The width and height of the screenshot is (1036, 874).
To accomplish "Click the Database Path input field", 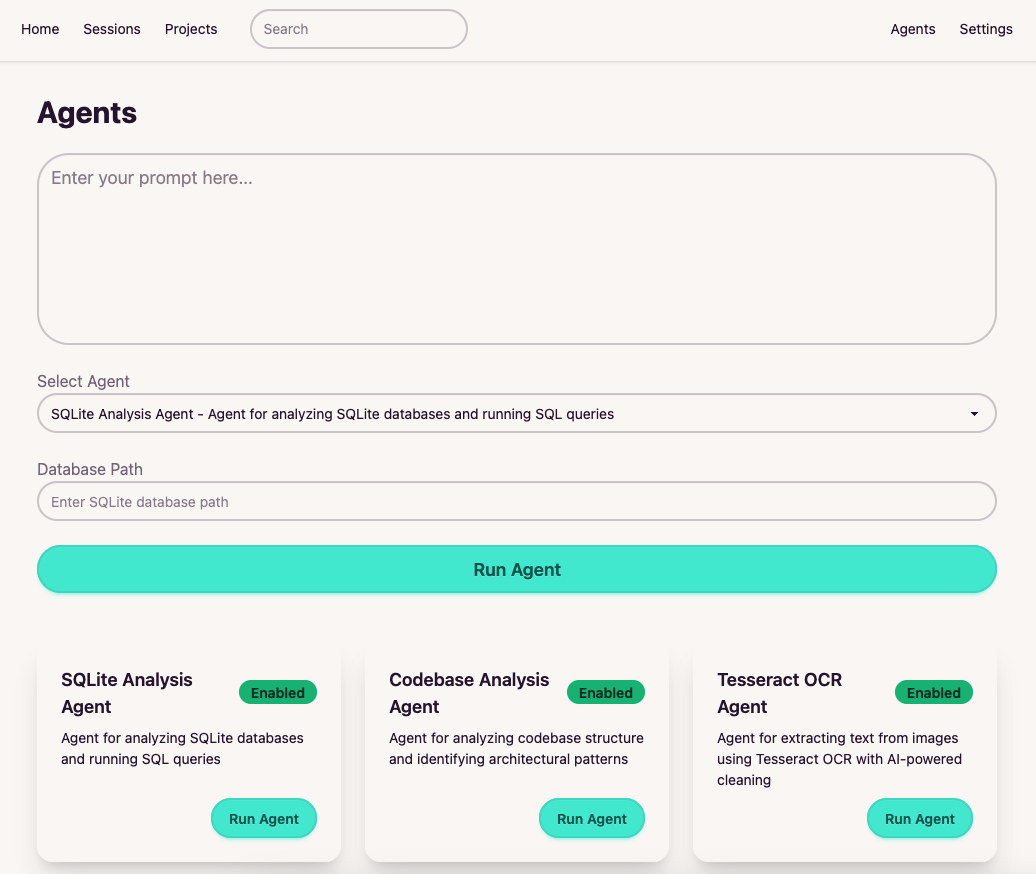I will tap(517, 501).
